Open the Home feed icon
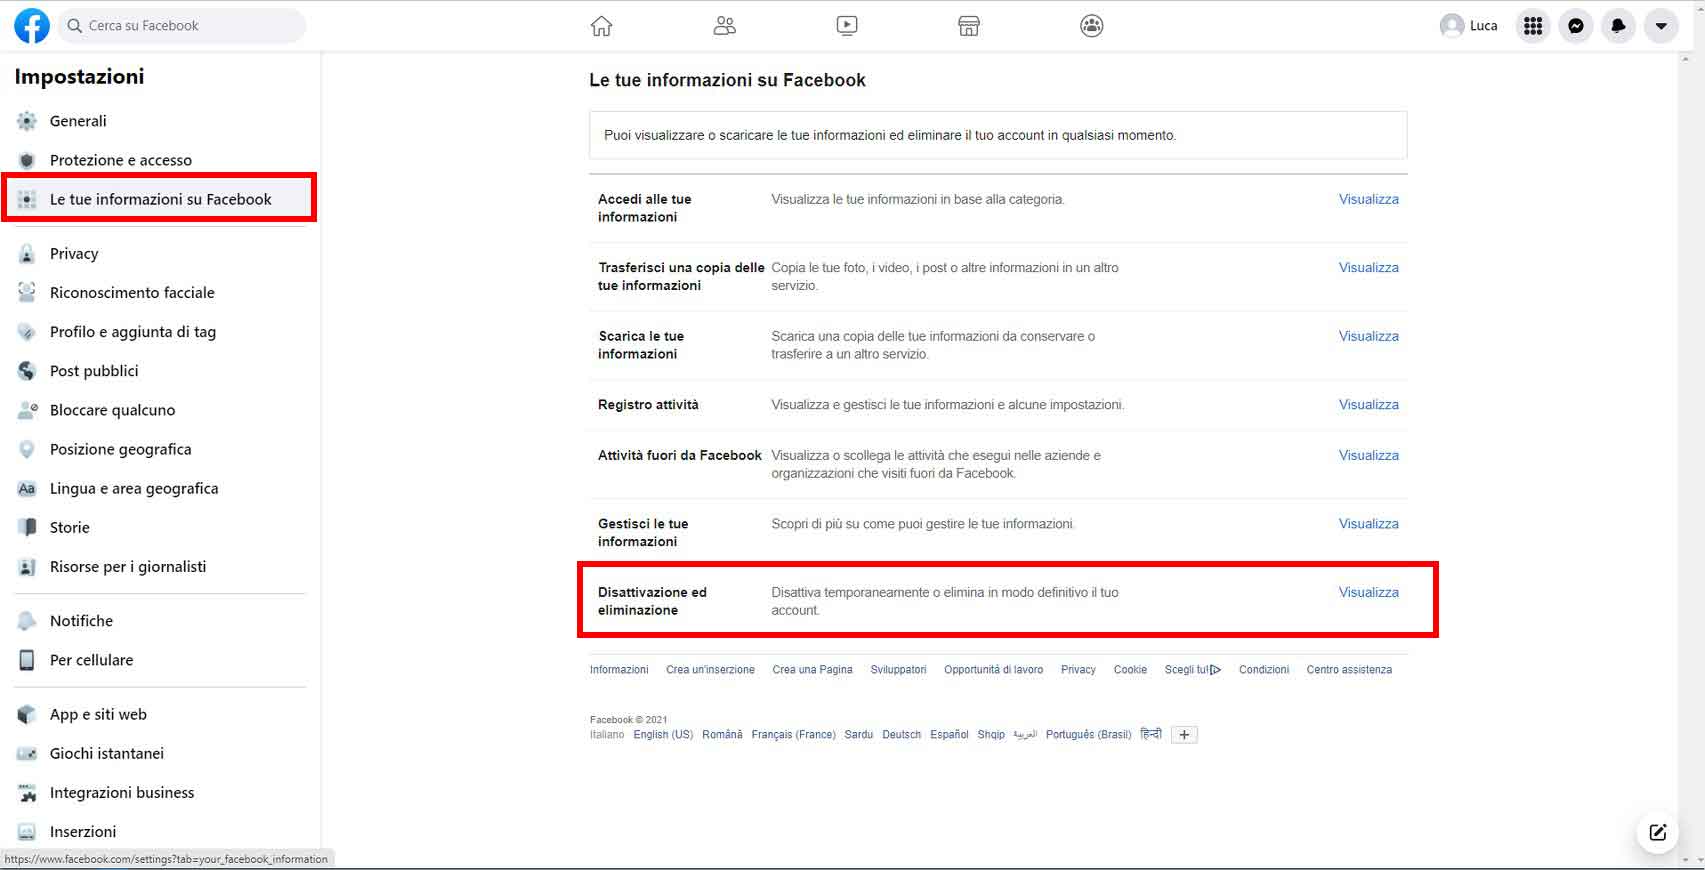This screenshot has height=870, width=1705. pyautogui.click(x=601, y=26)
